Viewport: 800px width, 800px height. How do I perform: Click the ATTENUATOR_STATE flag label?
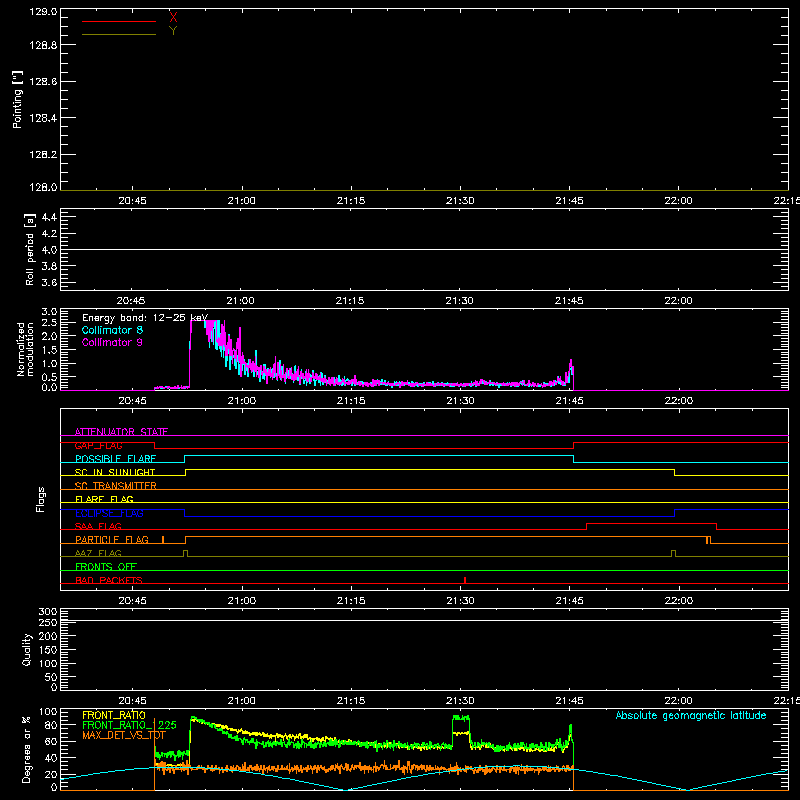click(121, 432)
